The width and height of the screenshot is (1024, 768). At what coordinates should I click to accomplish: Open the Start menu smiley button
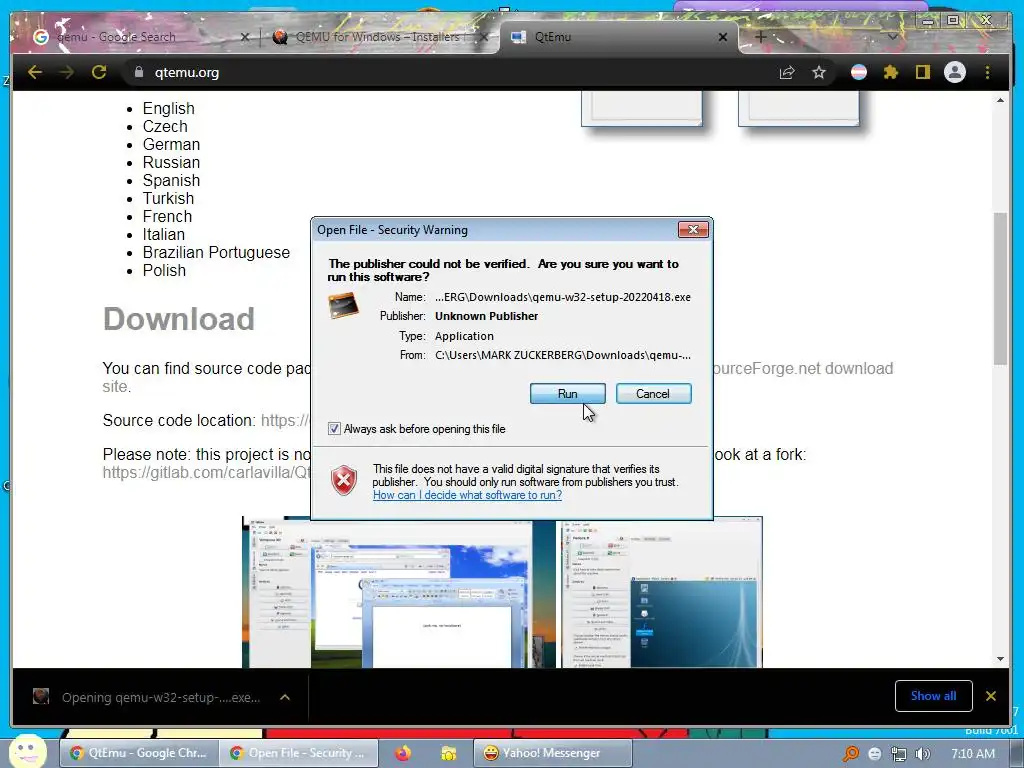click(27, 752)
